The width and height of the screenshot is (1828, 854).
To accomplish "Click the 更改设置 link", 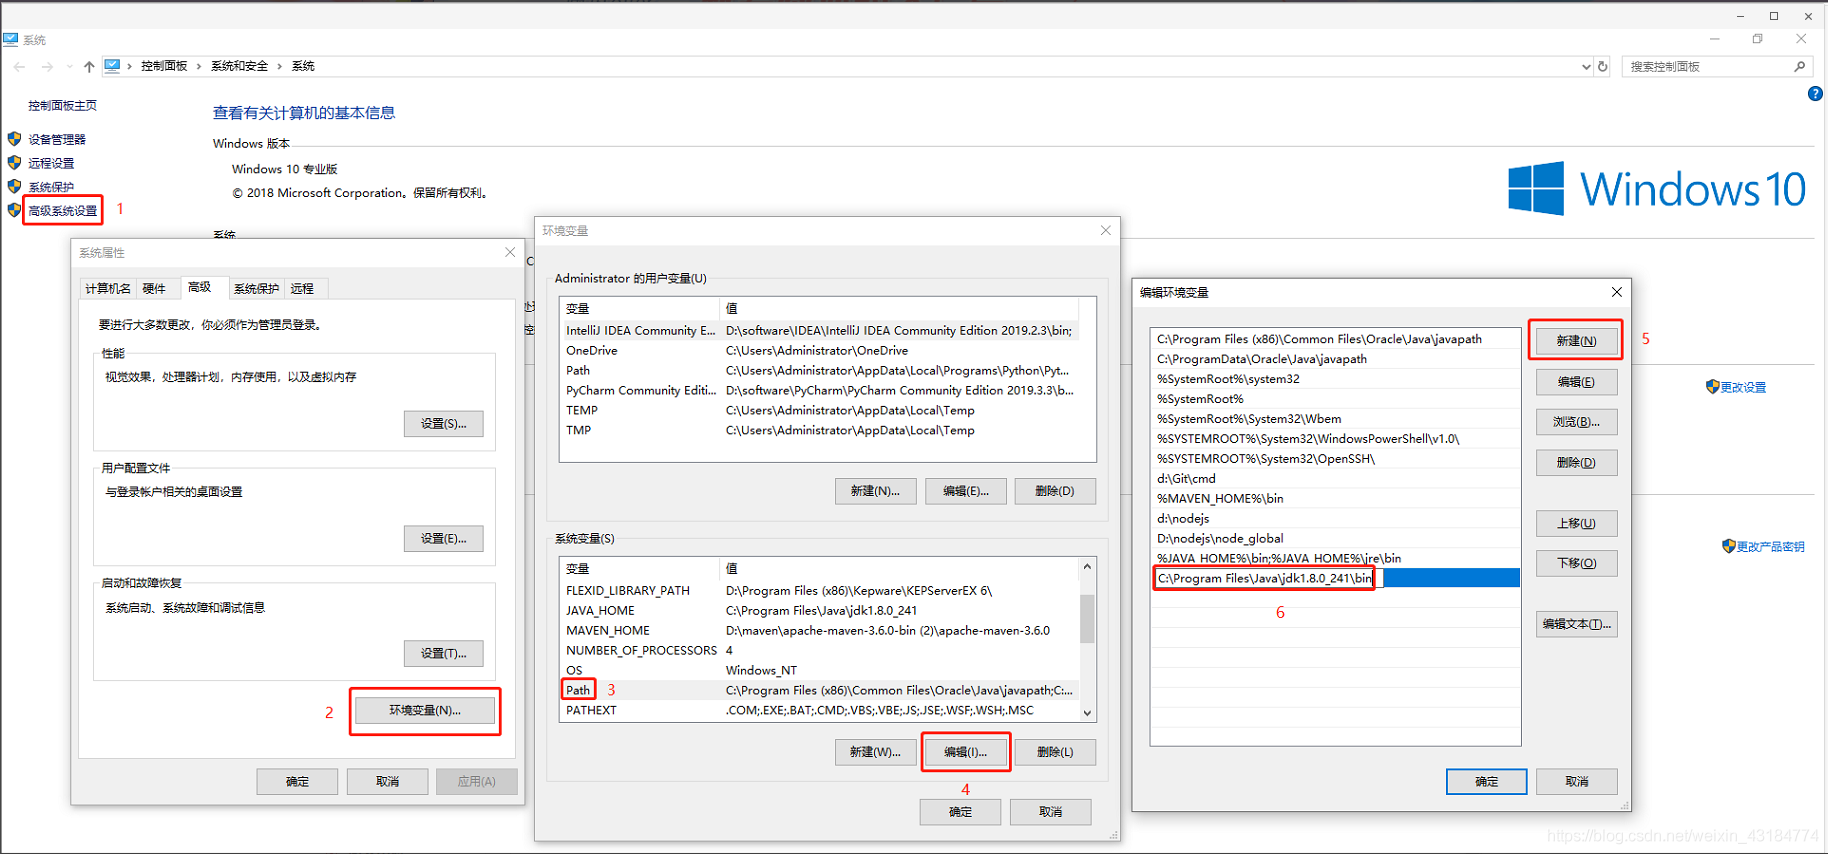I will coord(1743,387).
